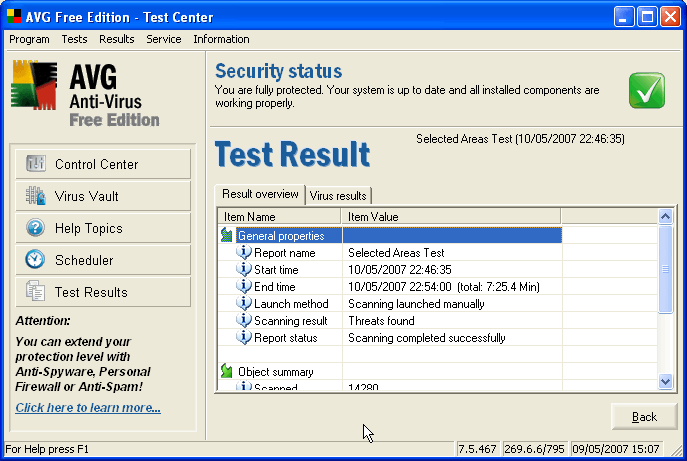The image size is (687, 461).
Task: Click the AVG icon in the title bar
Action: [14, 16]
